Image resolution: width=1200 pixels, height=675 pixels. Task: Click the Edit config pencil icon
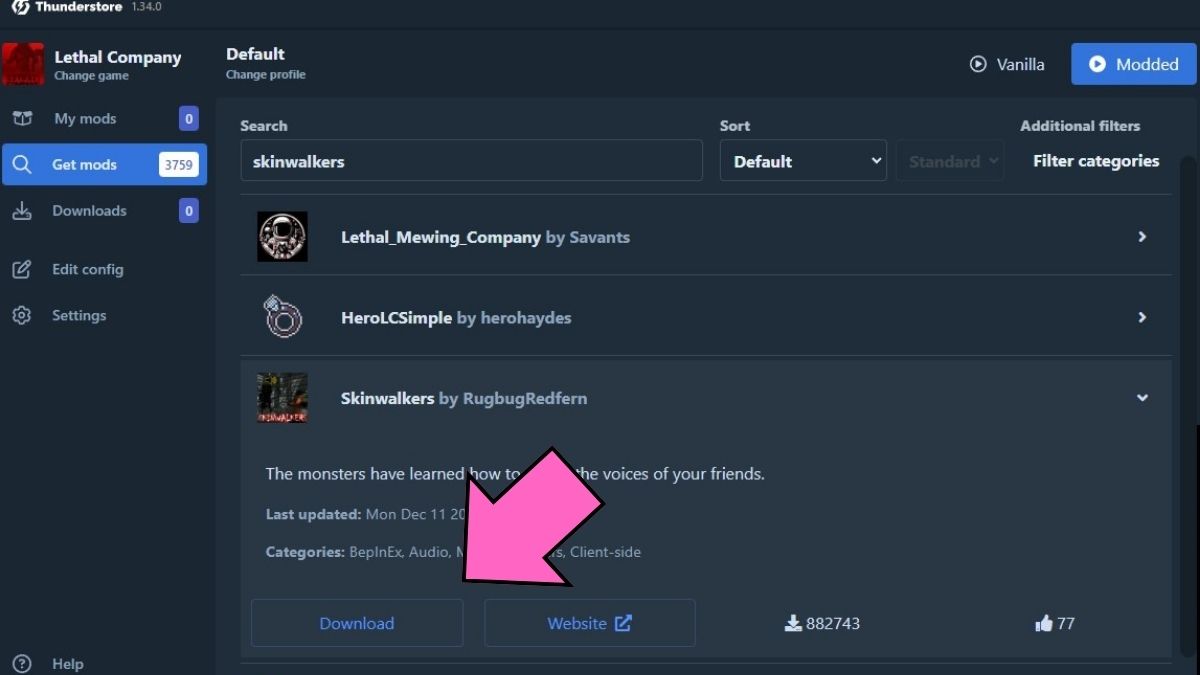coord(22,269)
